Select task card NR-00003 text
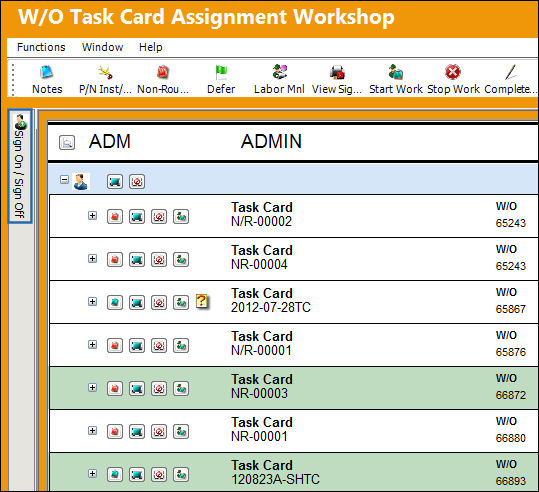The height and width of the screenshot is (492, 539). tap(259, 393)
